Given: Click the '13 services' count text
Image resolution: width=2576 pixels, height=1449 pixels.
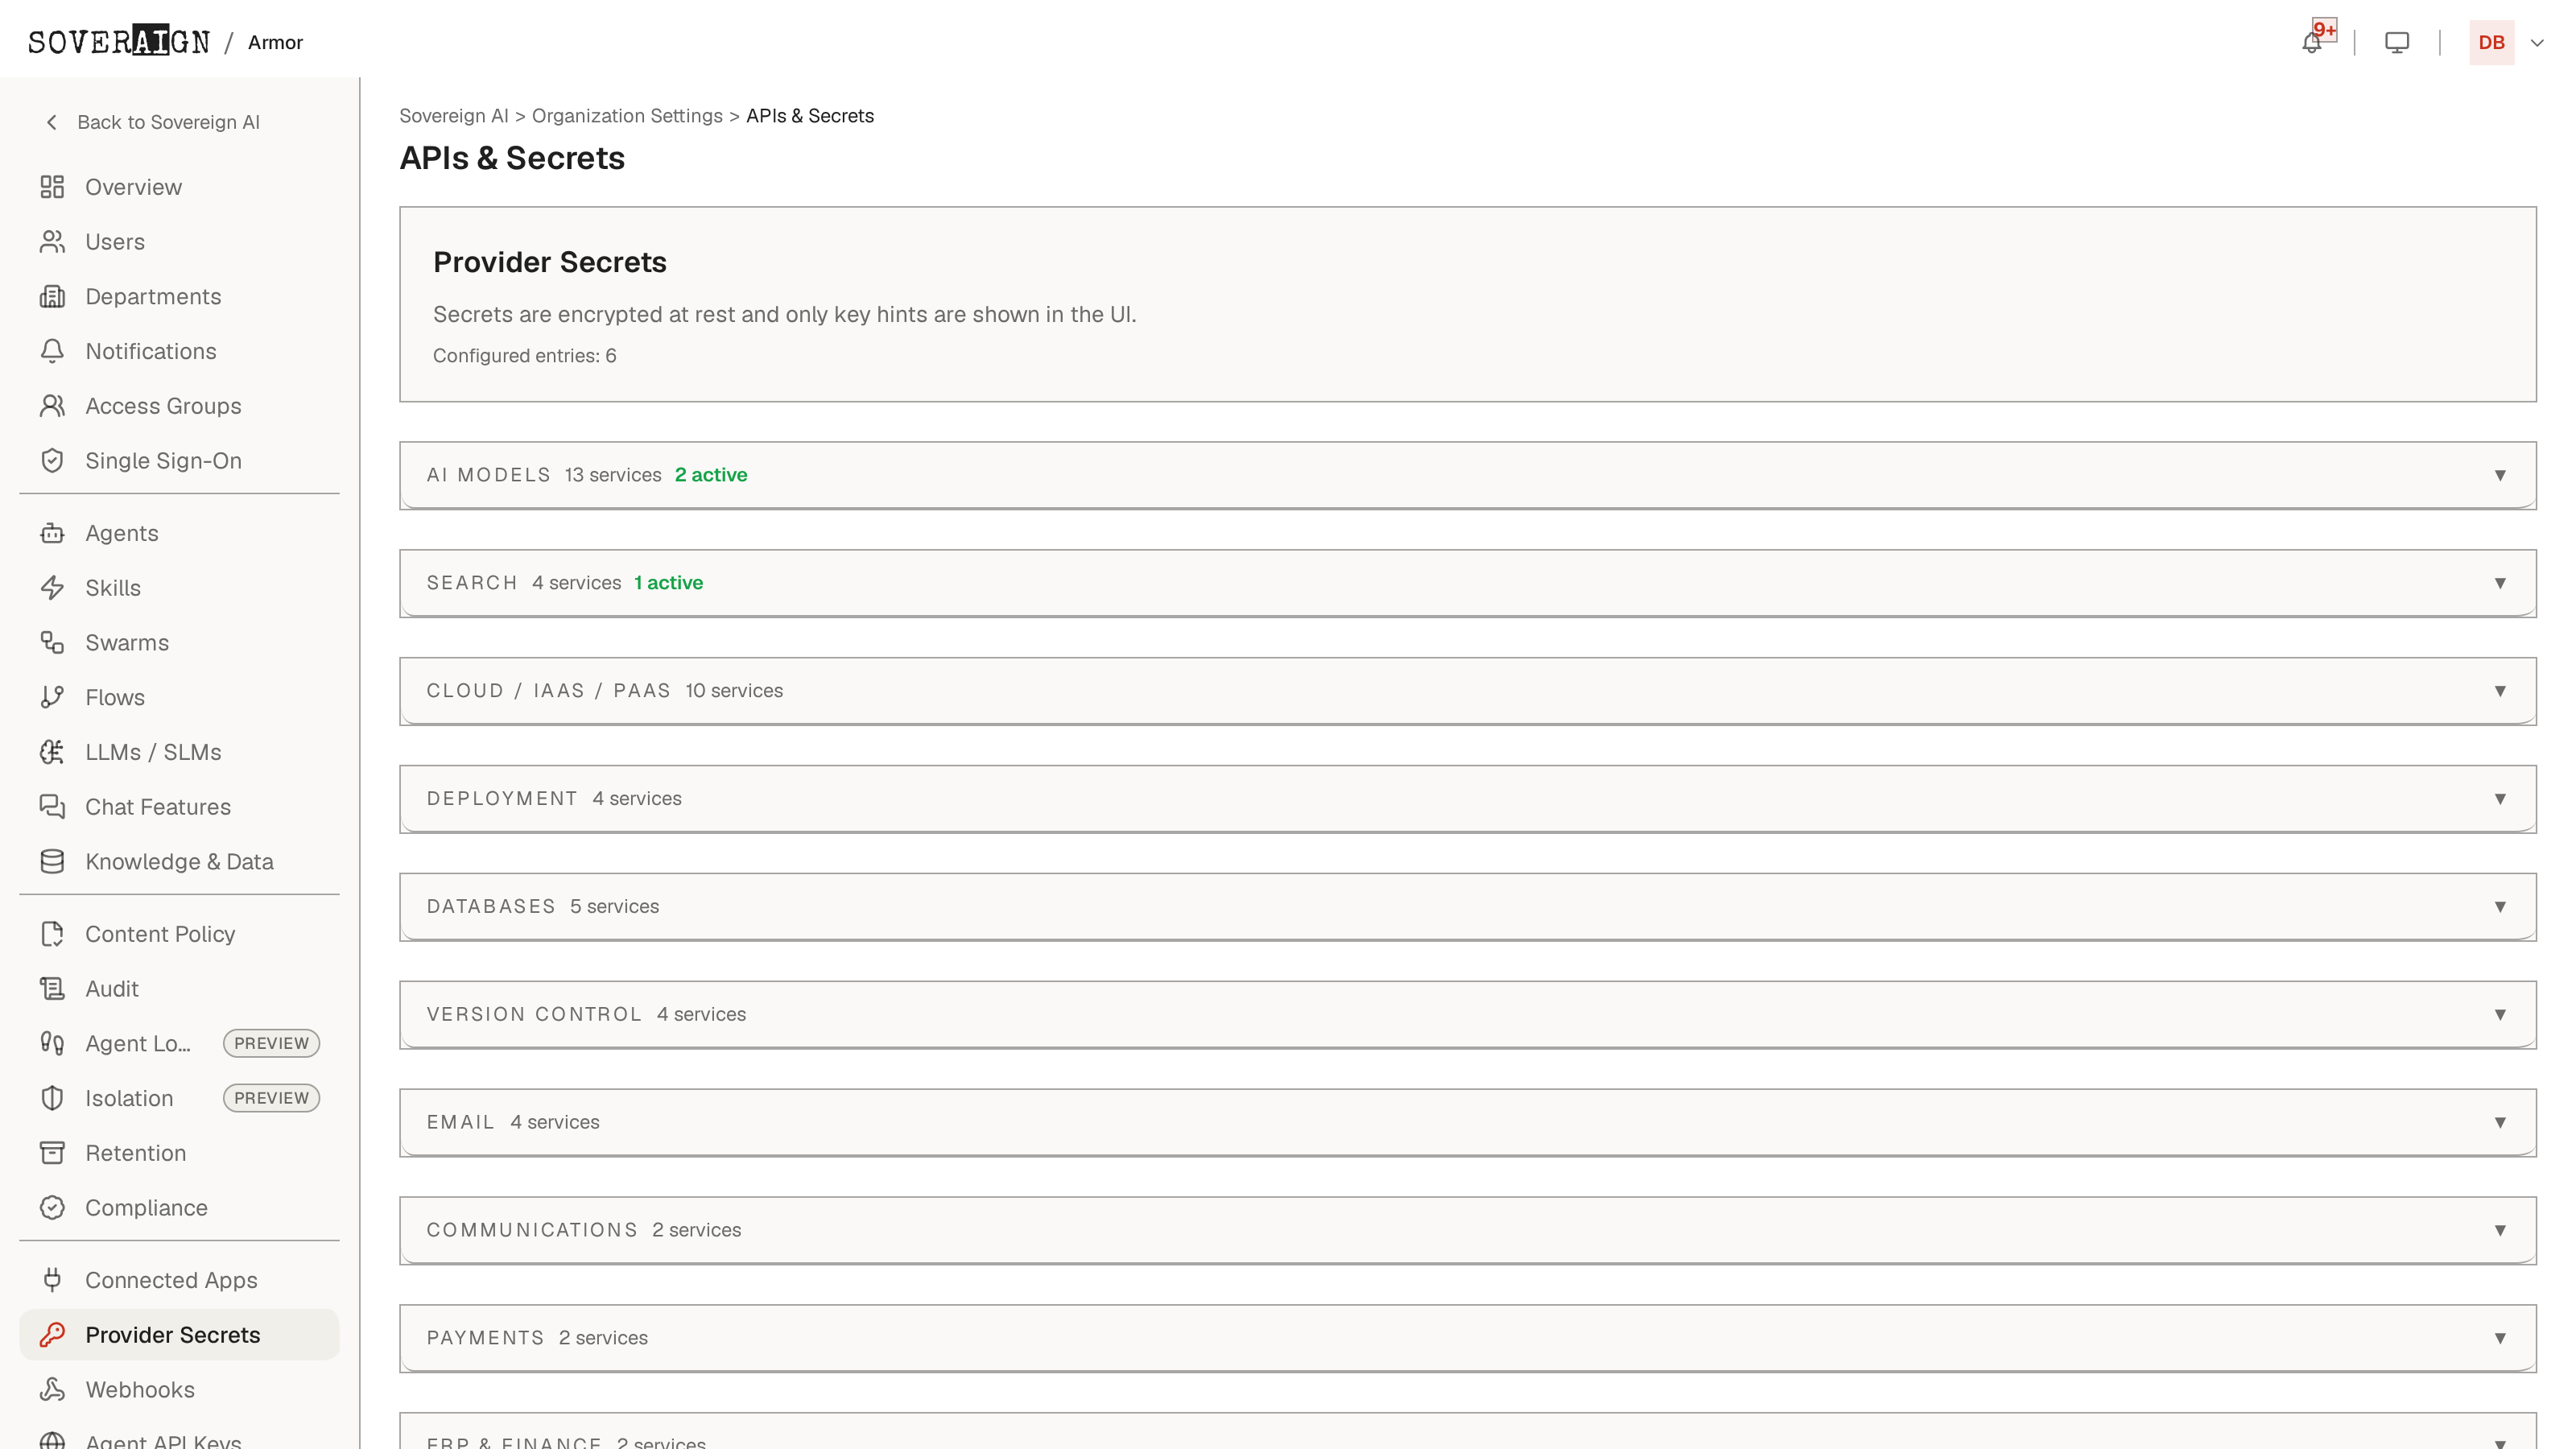Looking at the screenshot, I should click(613, 475).
